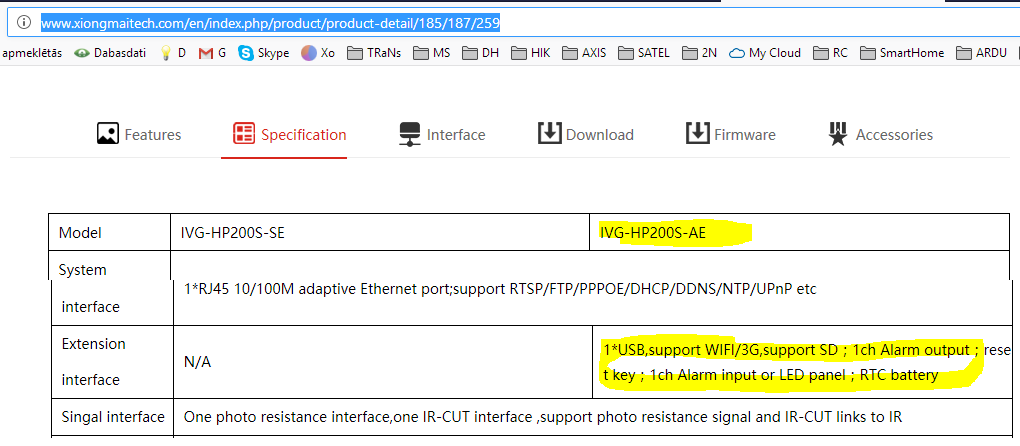Click the Features image icon
This screenshot has height=446, width=1020.
[108, 133]
